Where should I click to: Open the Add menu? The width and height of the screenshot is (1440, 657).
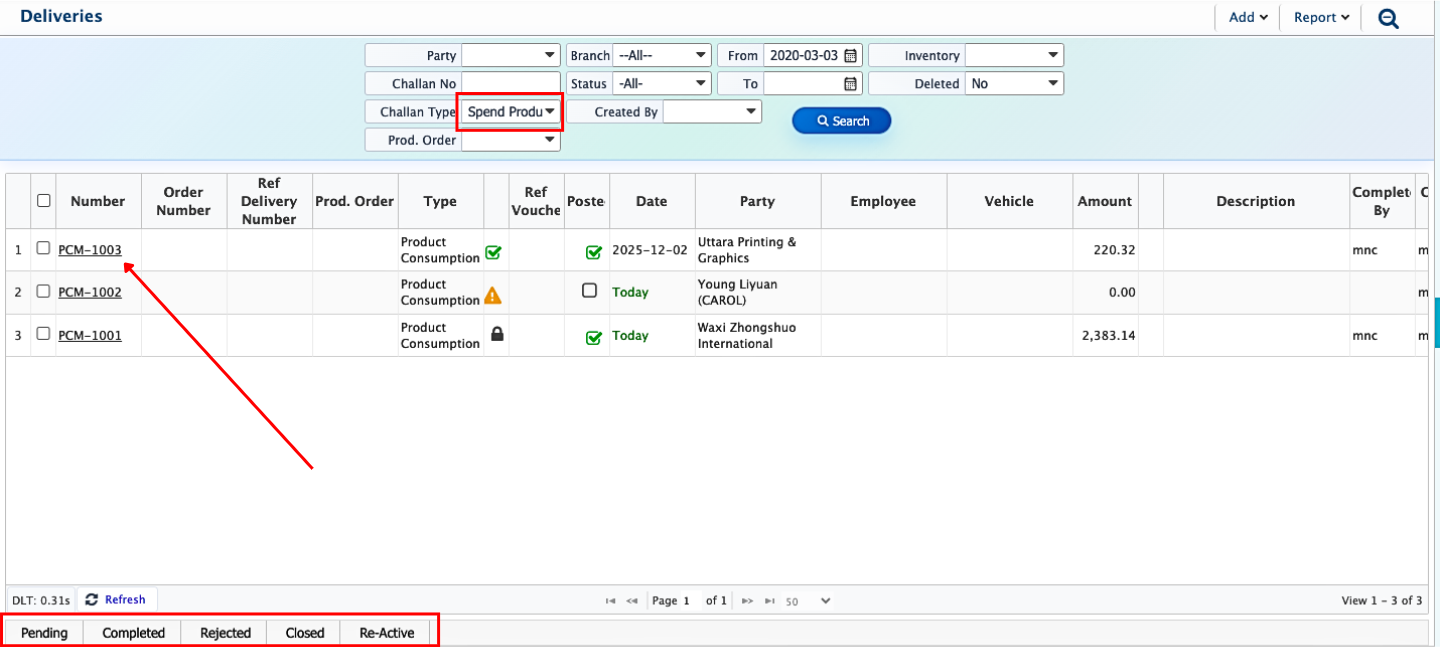point(1247,18)
